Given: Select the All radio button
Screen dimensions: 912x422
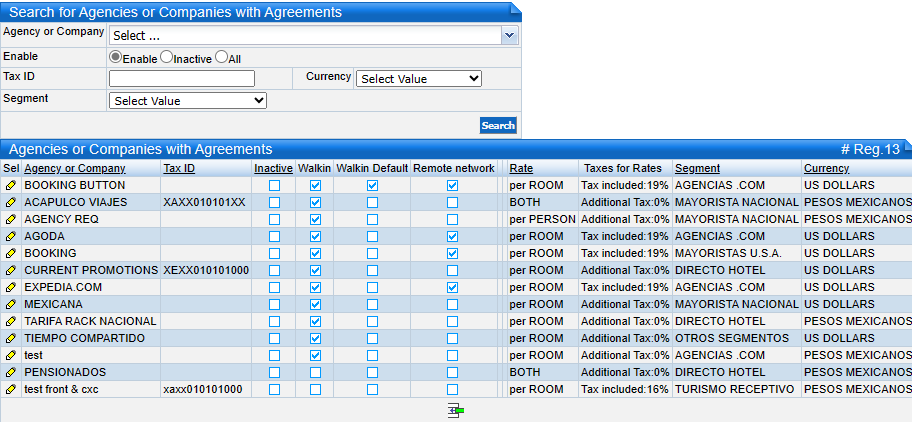Looking at the screenshot, I should click(x=221, y=57).
